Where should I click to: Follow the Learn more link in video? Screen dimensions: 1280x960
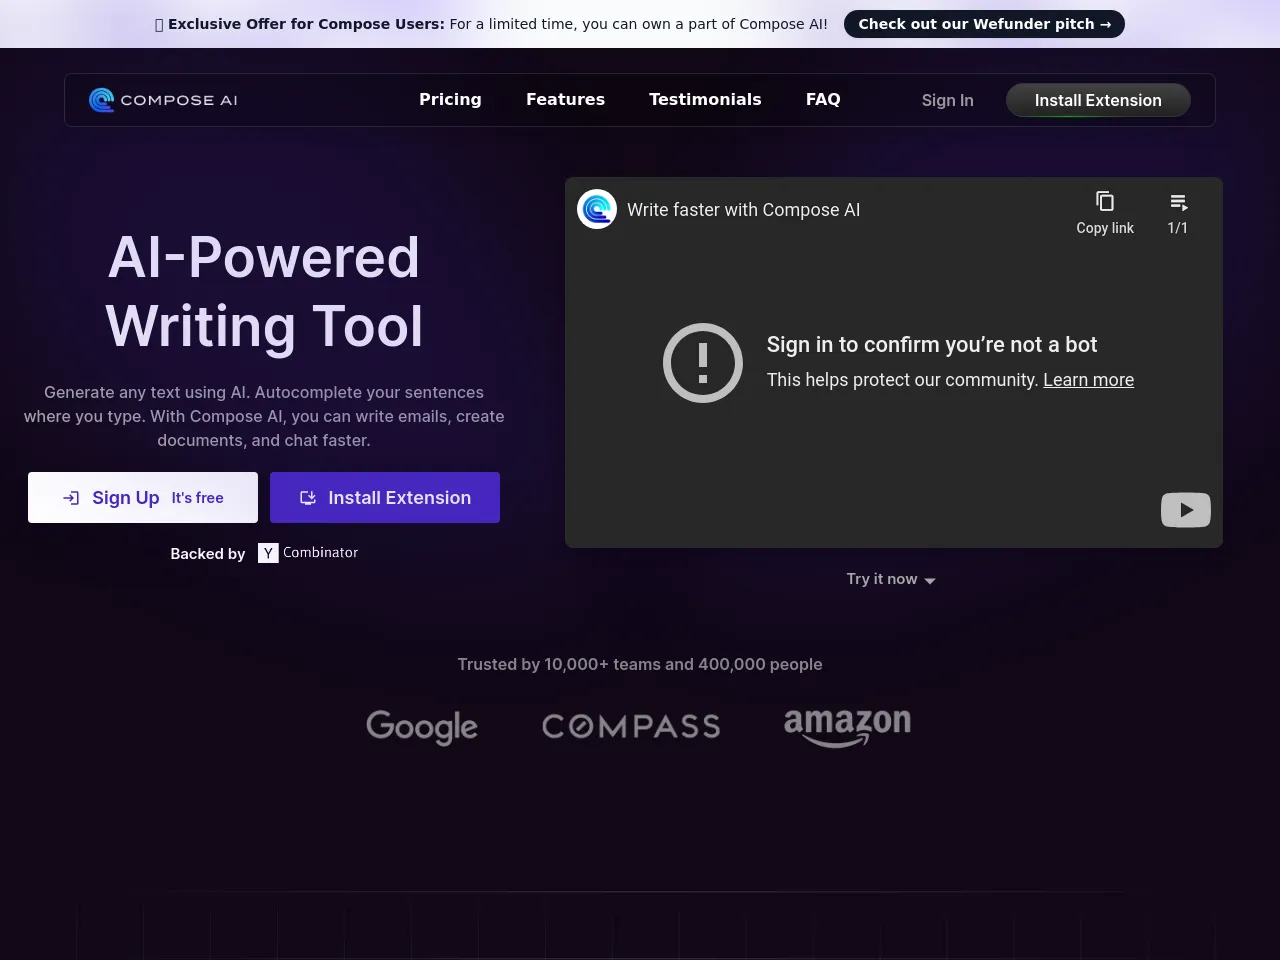(x=1088, y=380)
